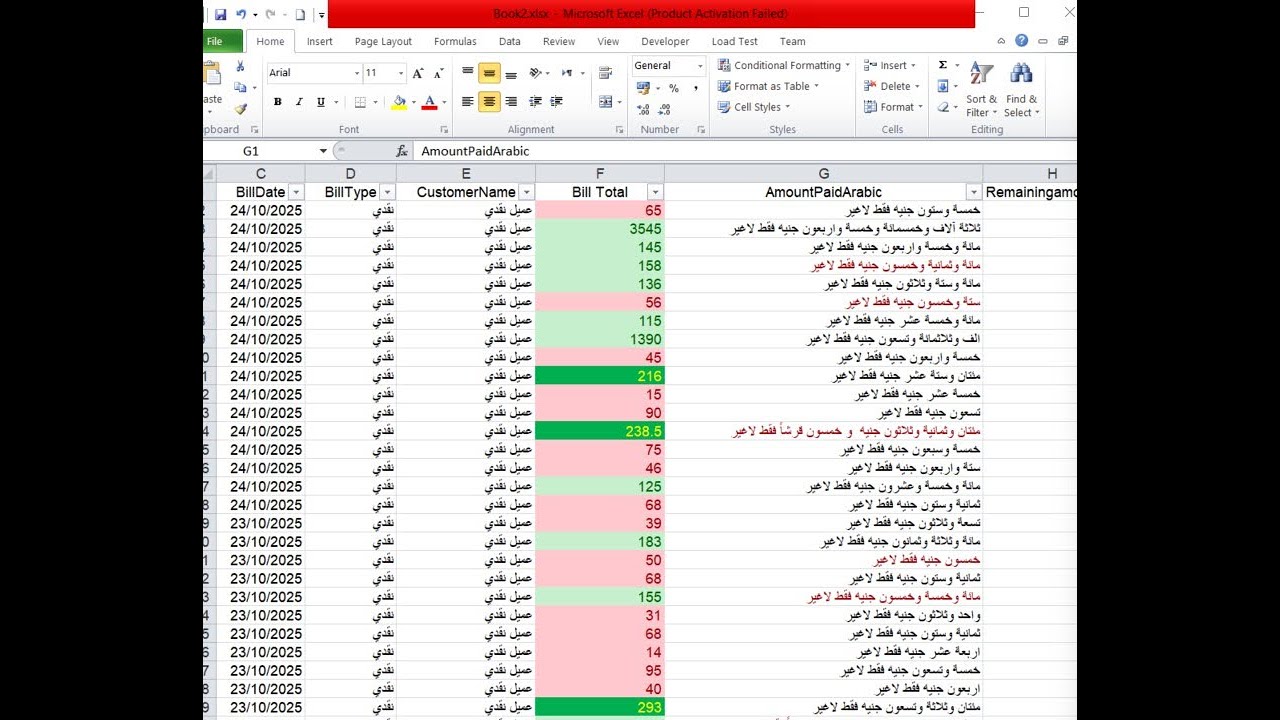Toggle Align Text Right
The width and height of the screenshot is (1280, 720).
(x=511, y=102)
